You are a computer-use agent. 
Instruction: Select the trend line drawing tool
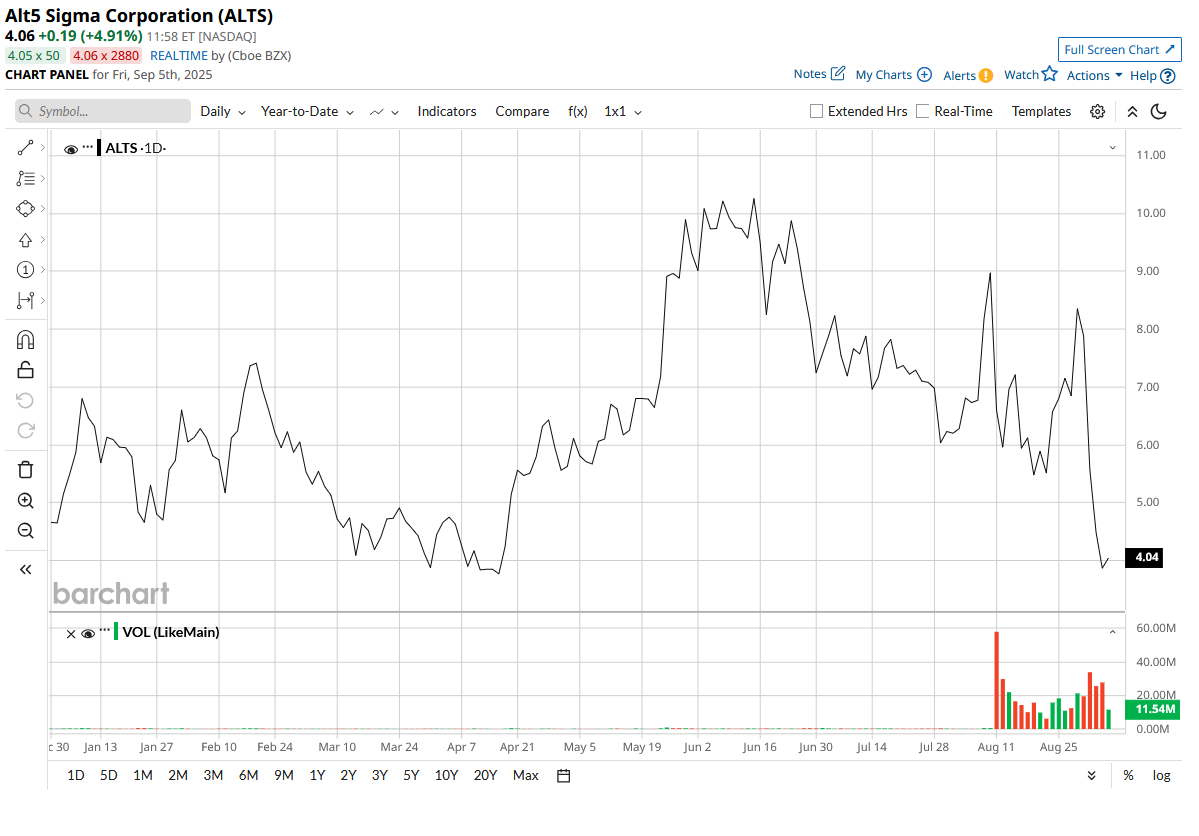pyautogui.click(x=25, y=148)
